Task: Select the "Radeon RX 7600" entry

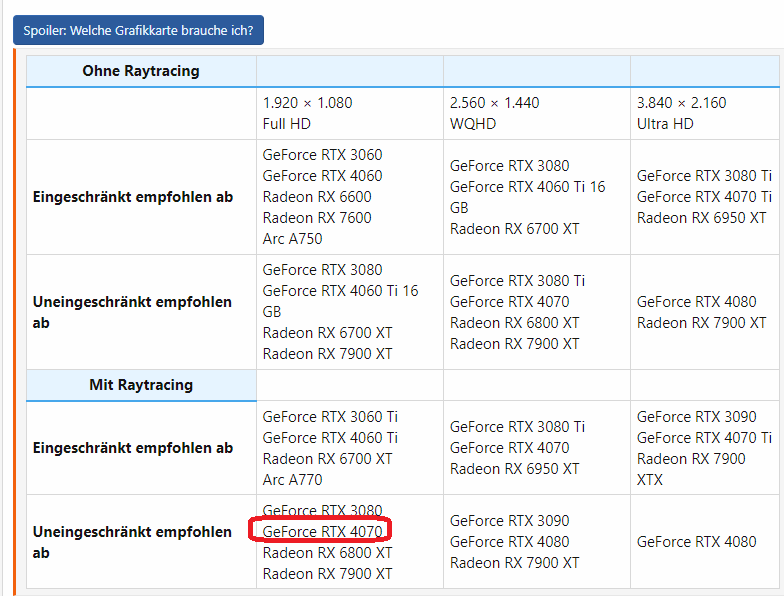Action: click(x=317, y=218)
